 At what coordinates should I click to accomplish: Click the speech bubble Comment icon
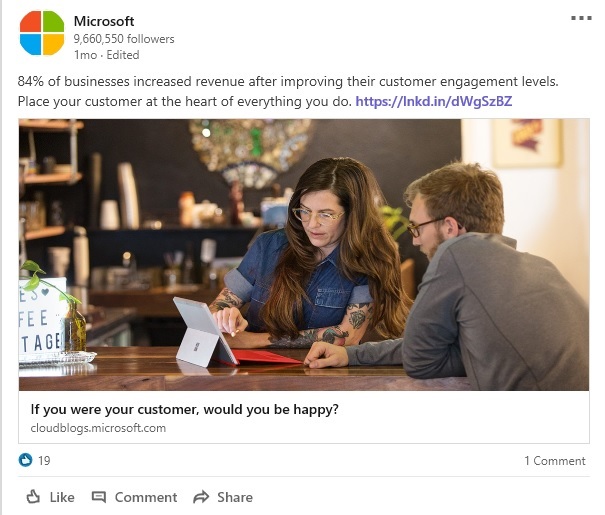99,497
